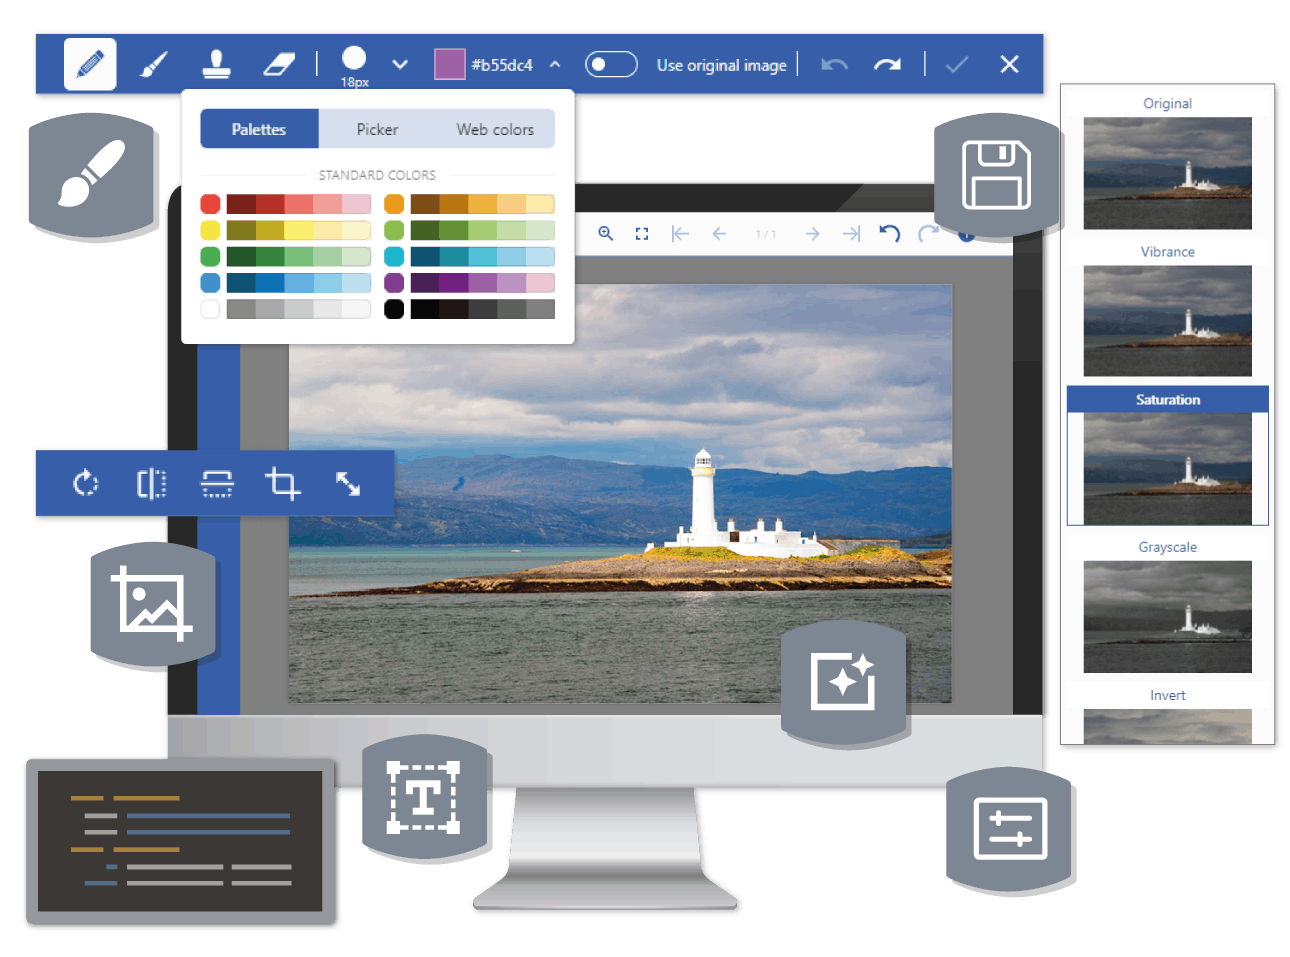This screenshot has width=1290, height=957.
Task: Select the Brush tool in top toolbar
Action: coord(153,65)
